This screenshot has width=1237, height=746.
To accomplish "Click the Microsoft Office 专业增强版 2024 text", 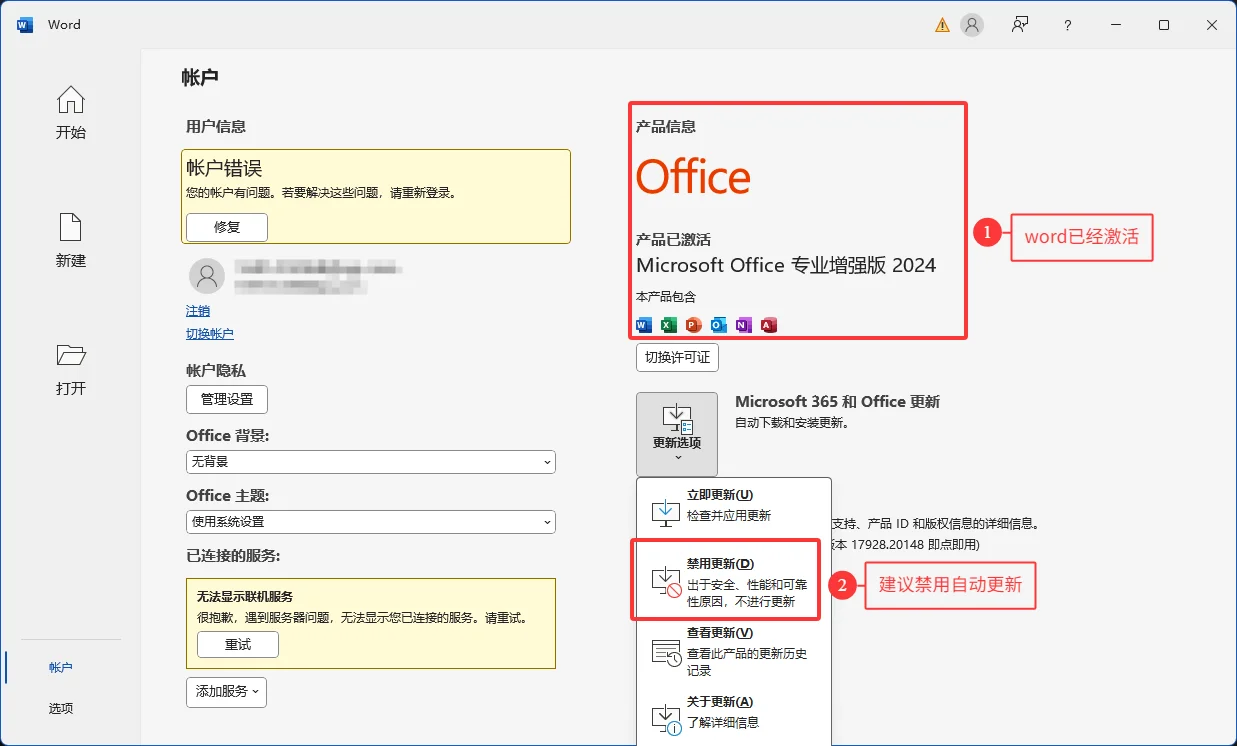I will coord(786,265).
